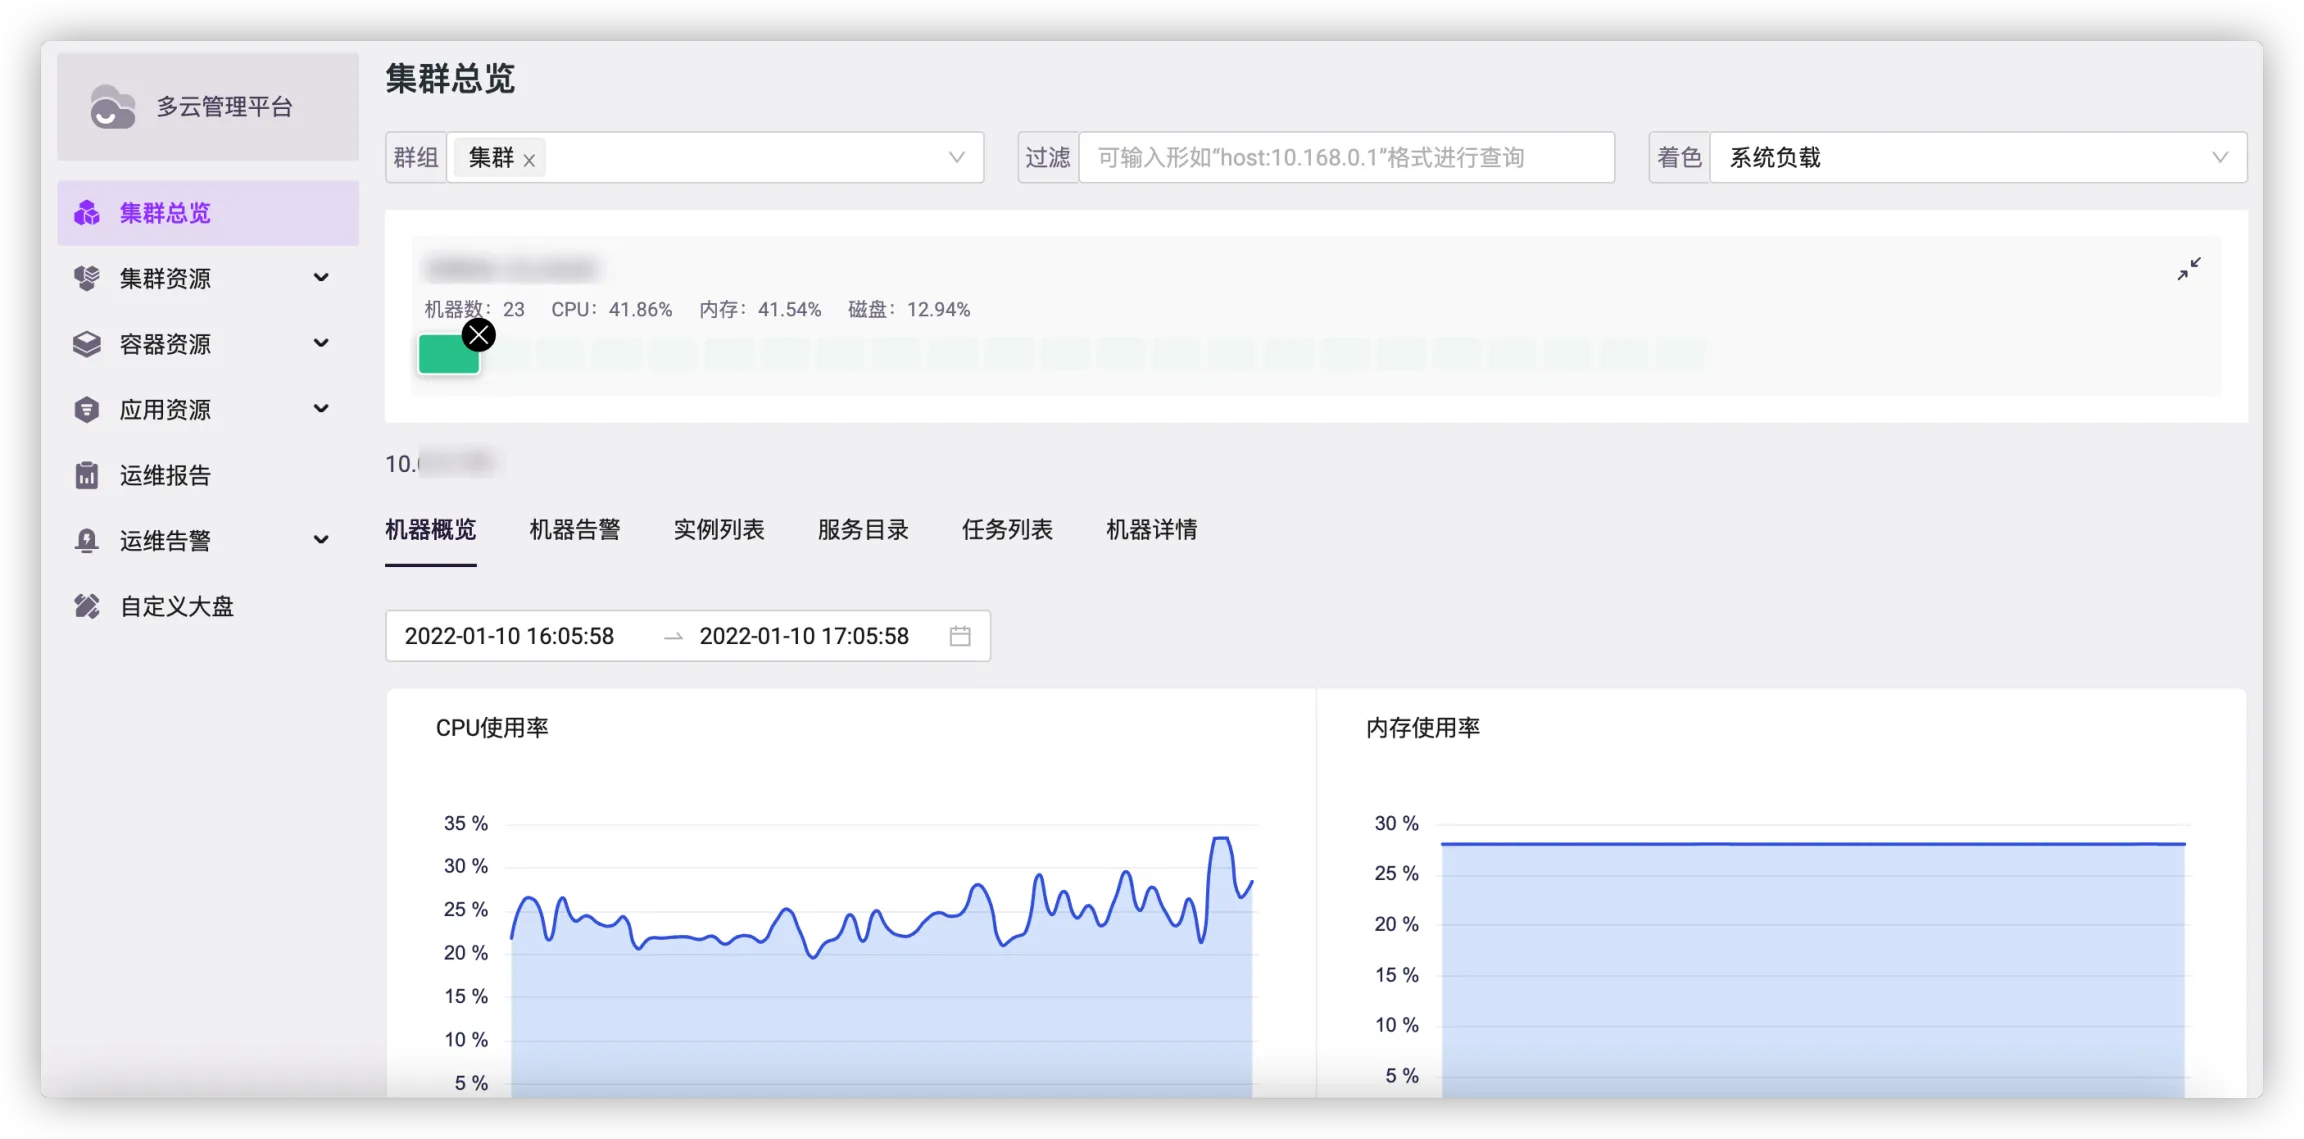Open the 群组 dropdown arrow
The height and width of the screenshot is (1139, 2304).
click(x=956, y=157)
